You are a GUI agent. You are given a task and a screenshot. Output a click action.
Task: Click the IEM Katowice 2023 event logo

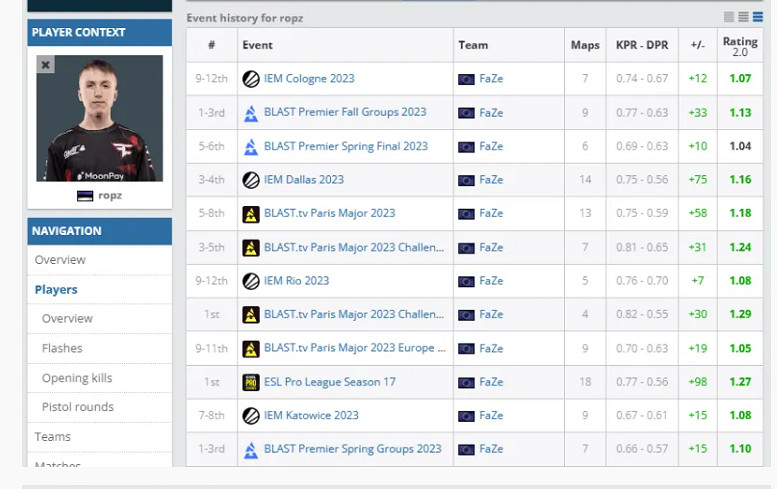click(251, 416)
